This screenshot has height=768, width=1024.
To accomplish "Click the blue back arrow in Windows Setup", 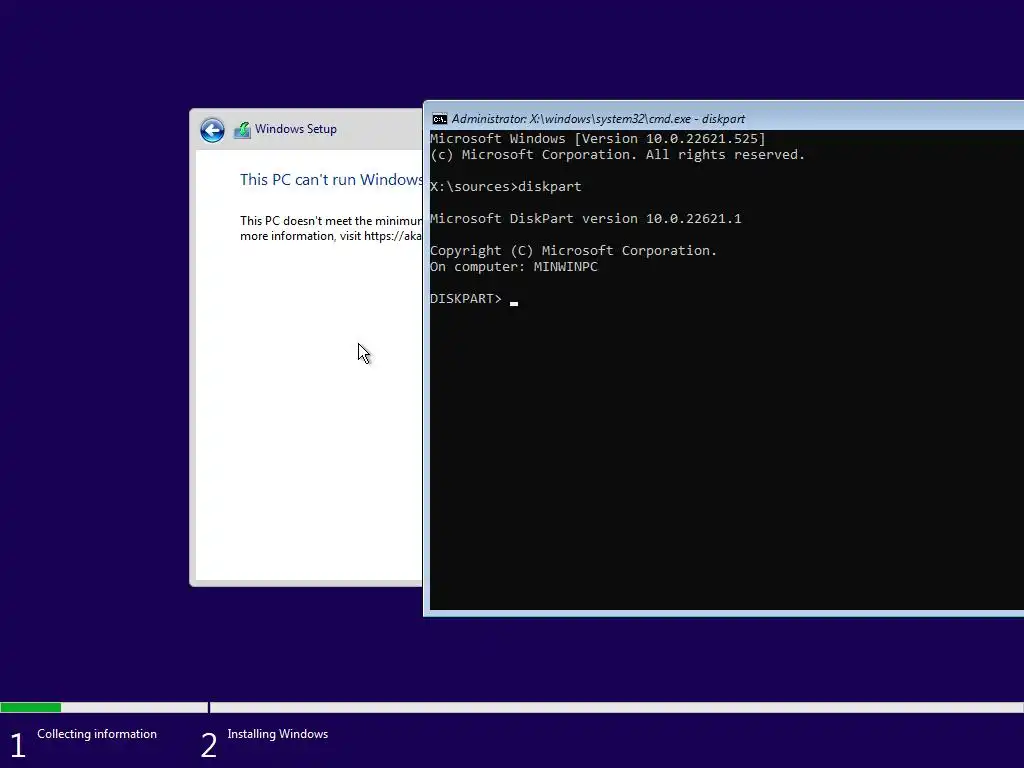I will [x=212, y=130].
